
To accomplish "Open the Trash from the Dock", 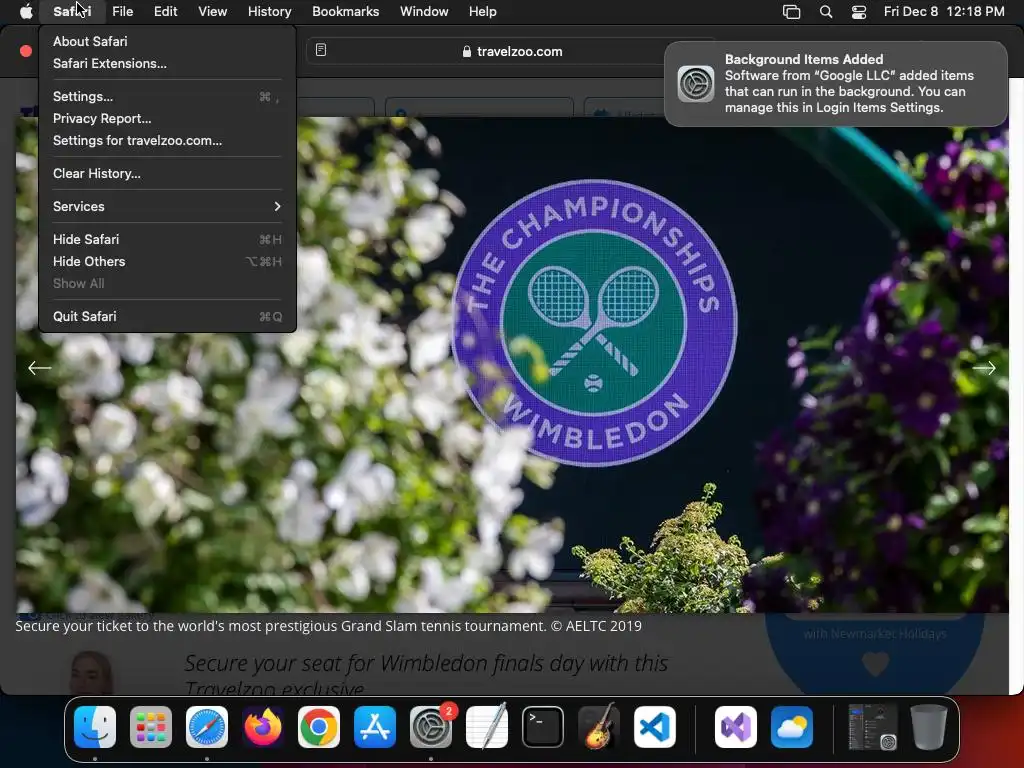I will (x=929, y=727).
